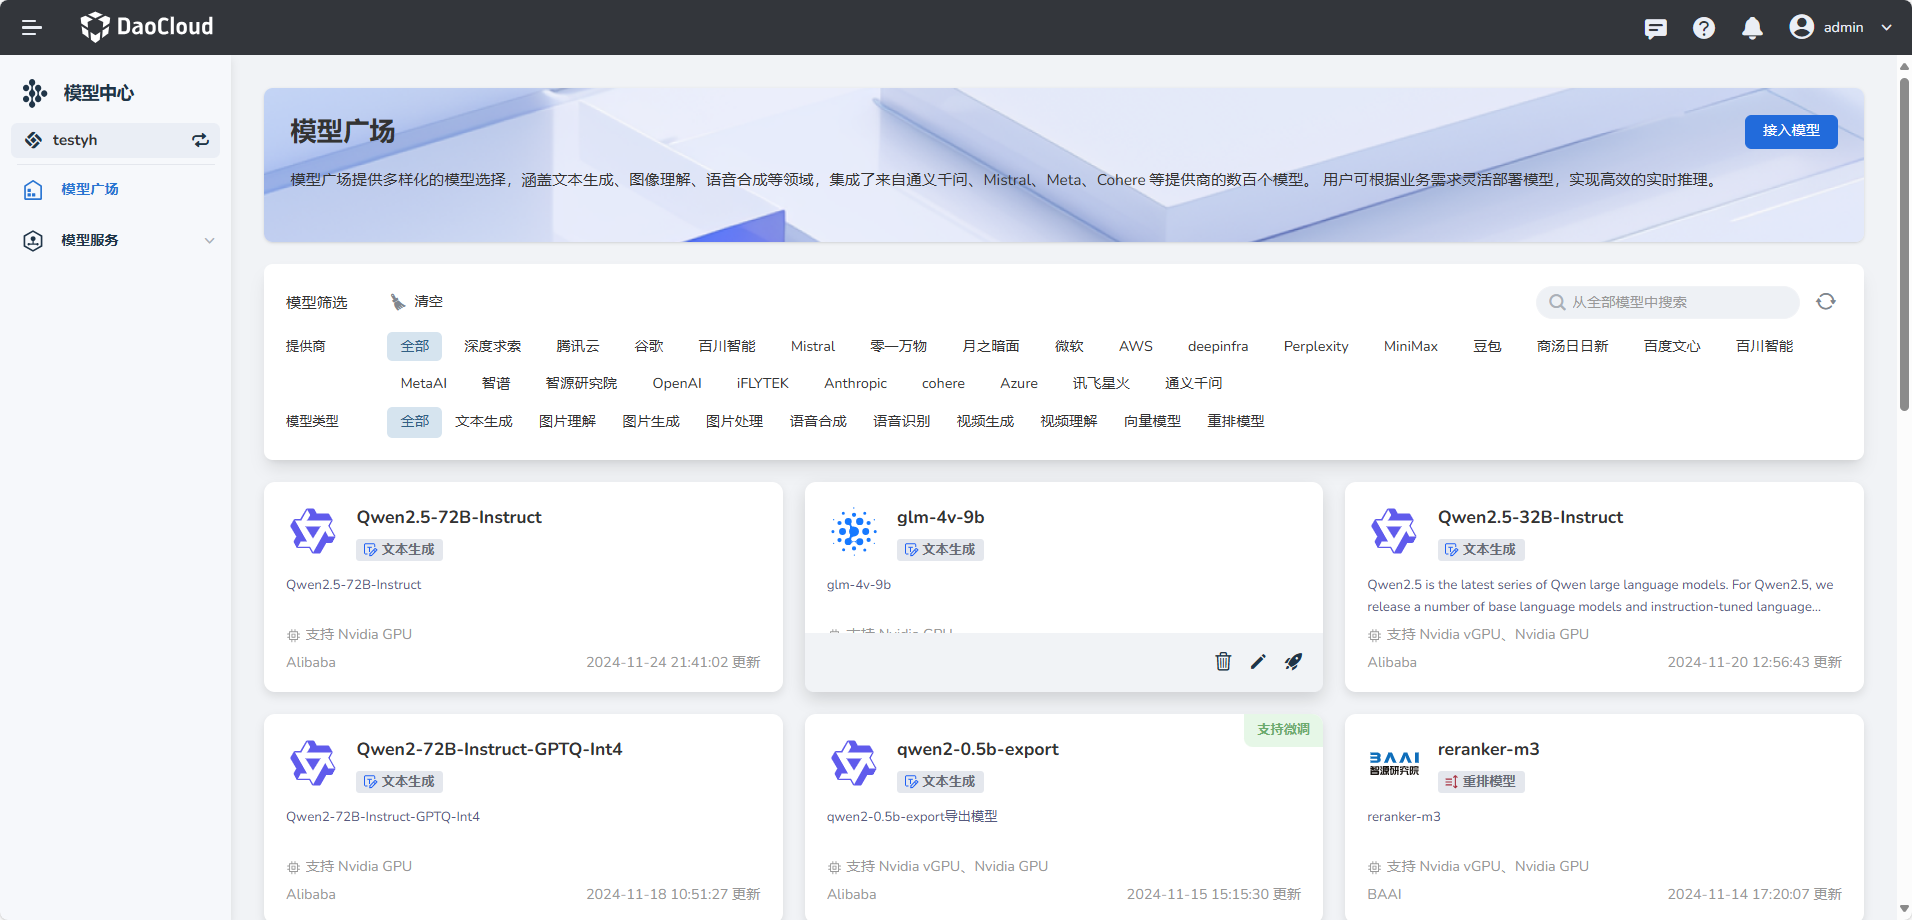Click the 接入模型 button
Screen dimensions: 1912x920
click(1791, 131)
